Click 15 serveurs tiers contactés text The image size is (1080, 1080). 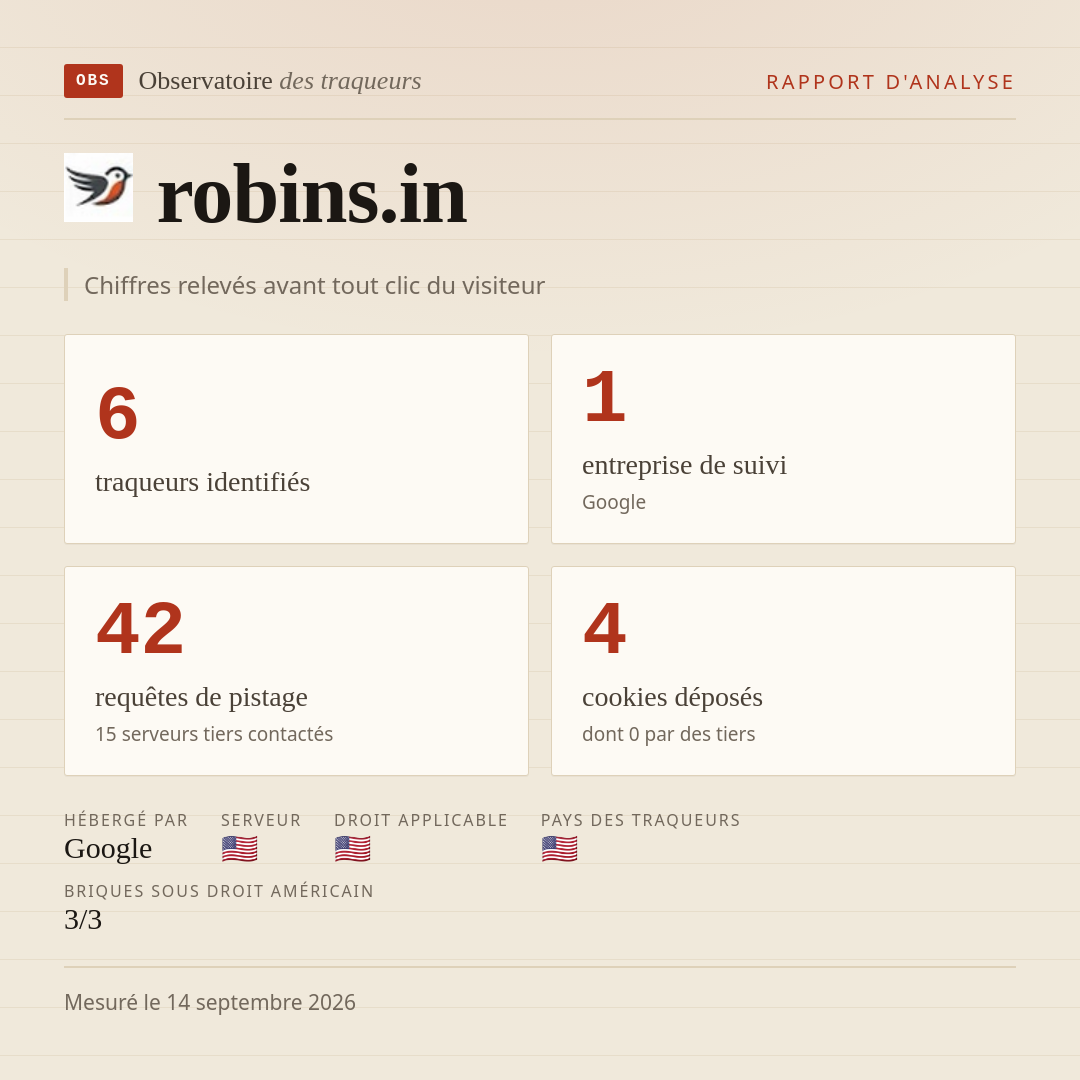point(214,734)
